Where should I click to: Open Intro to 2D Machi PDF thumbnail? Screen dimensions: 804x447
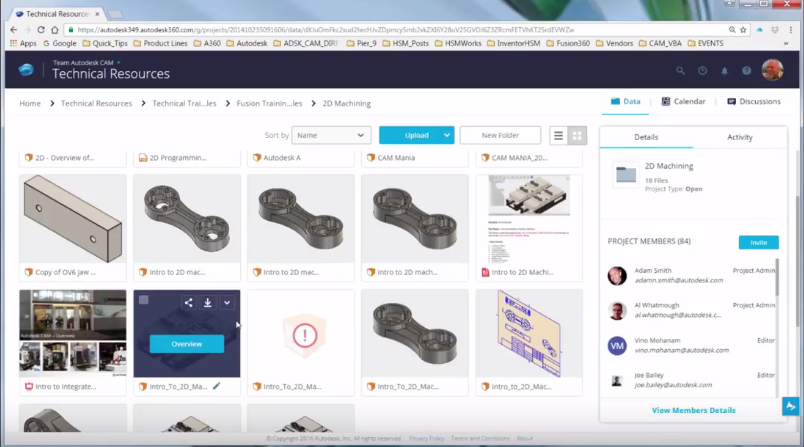click(x=529, y=219)
